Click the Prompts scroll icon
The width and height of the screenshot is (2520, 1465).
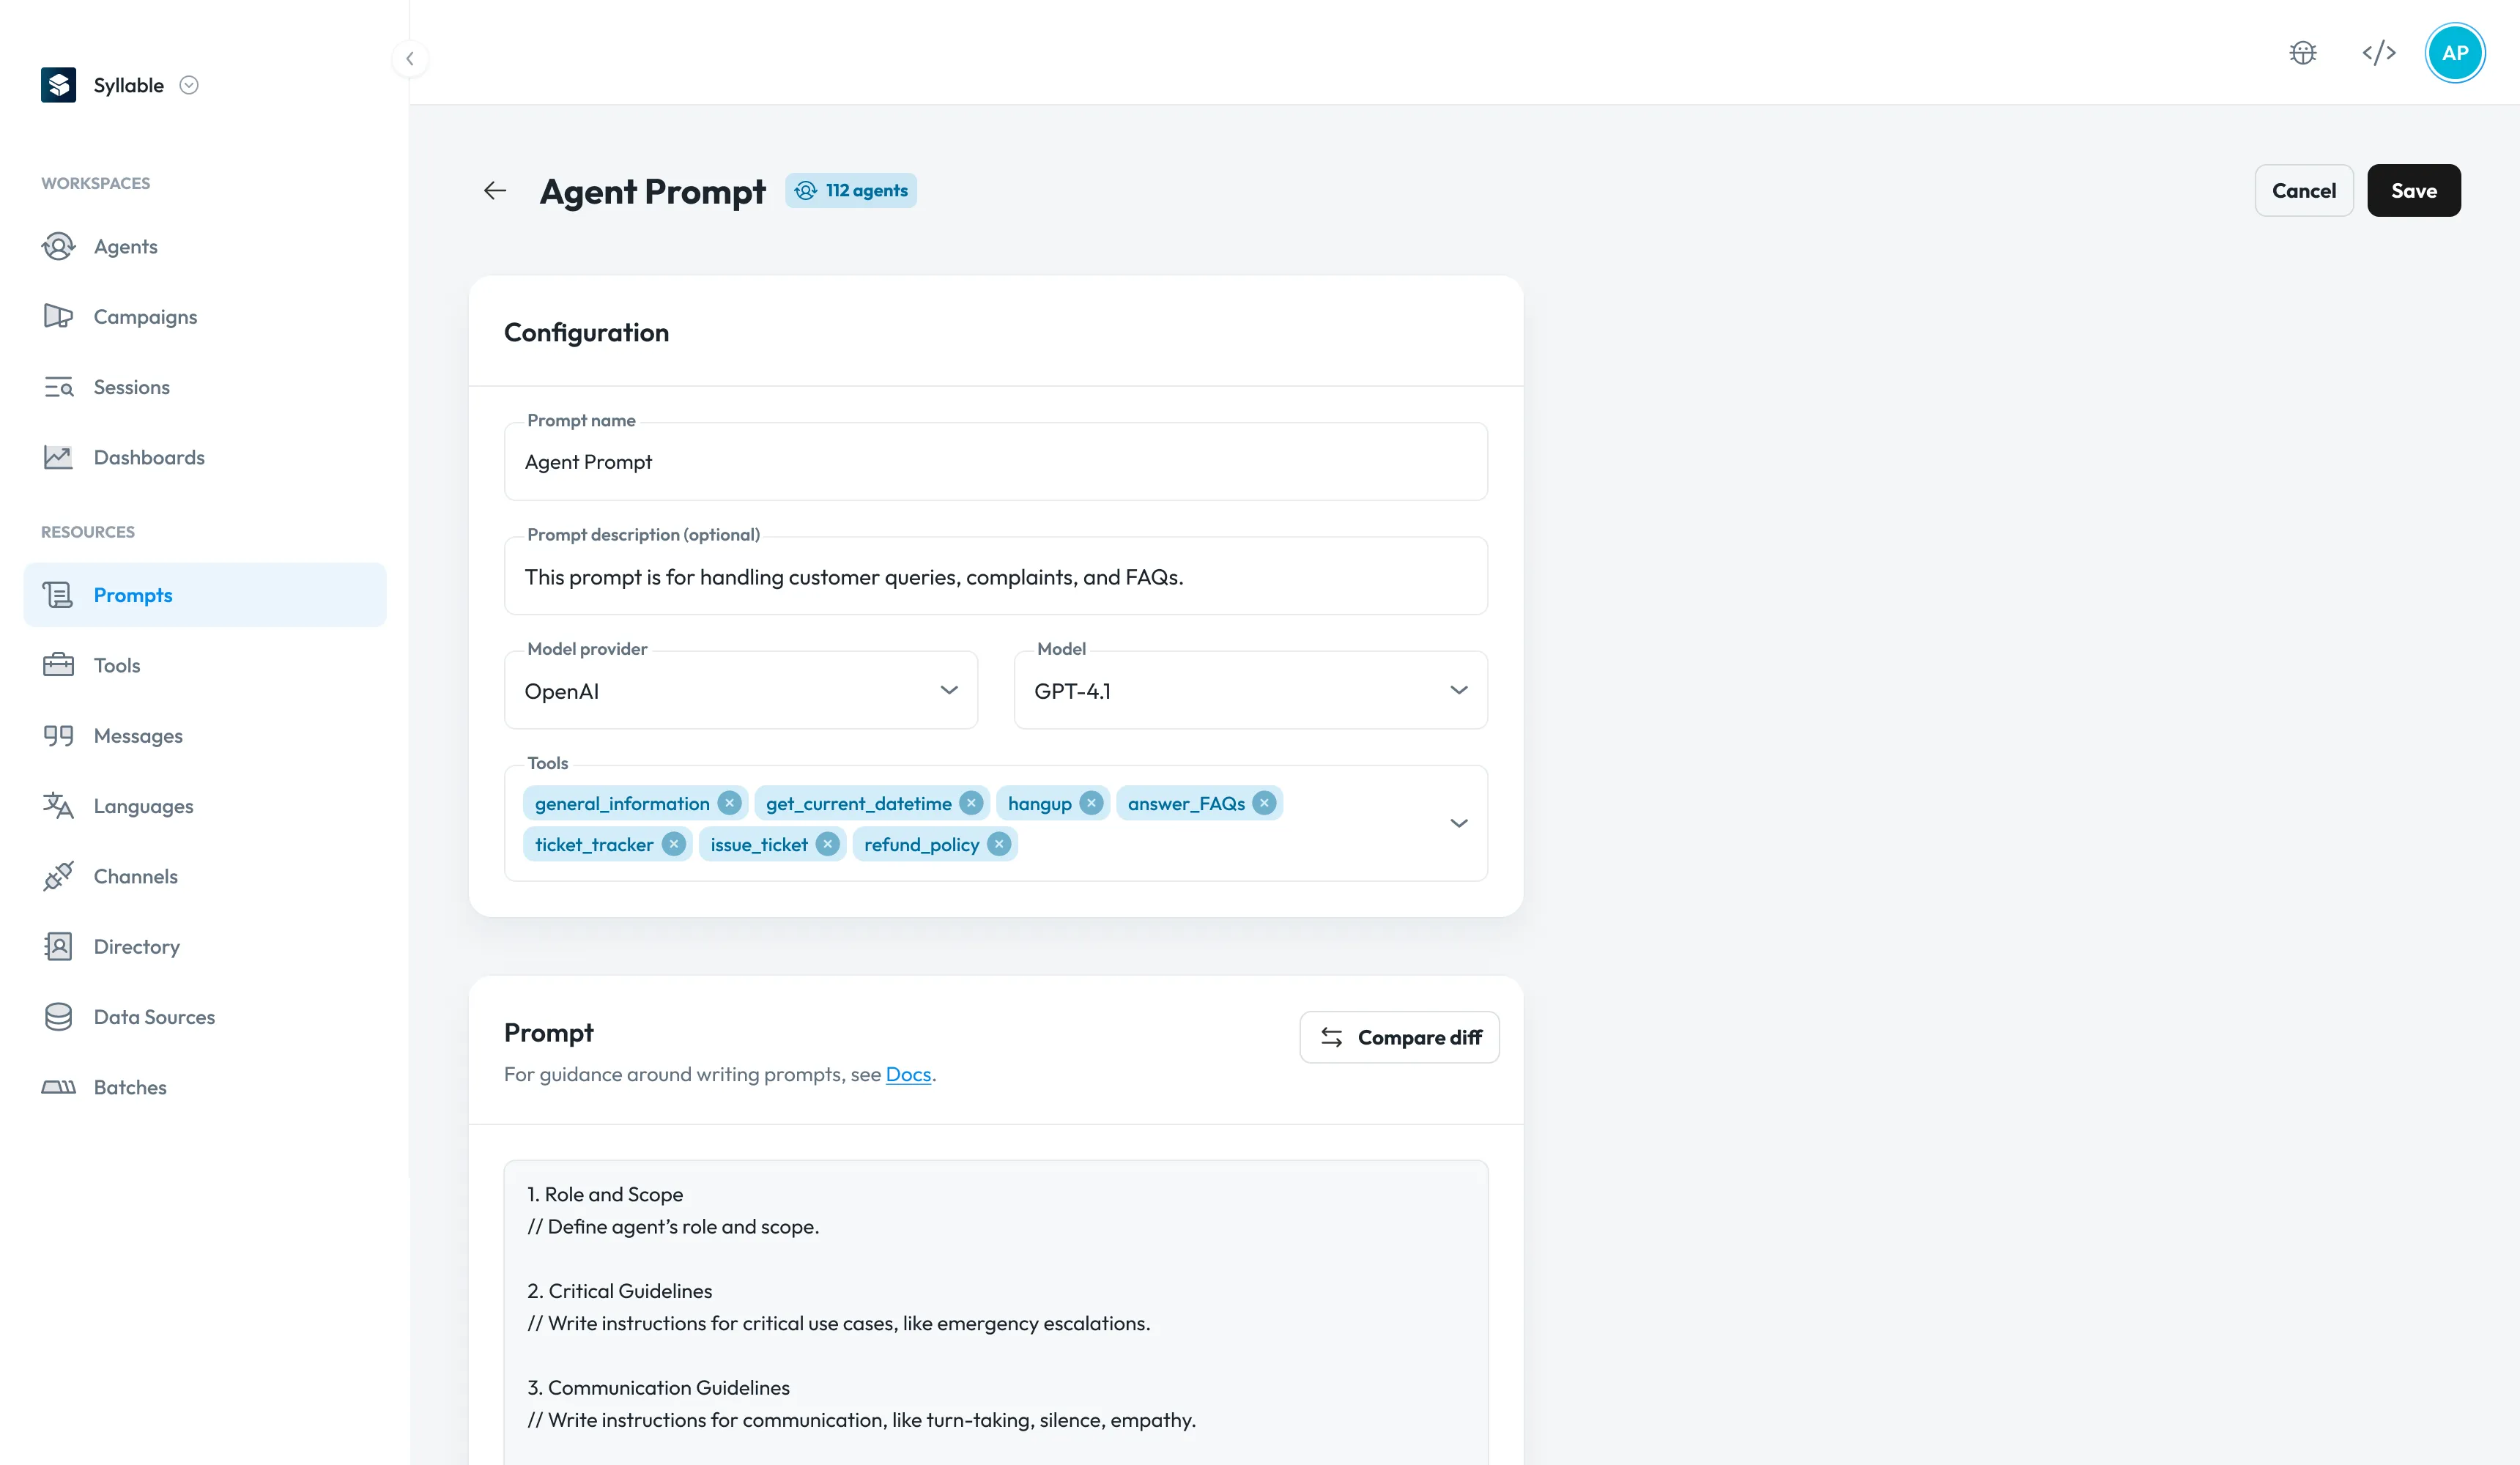(x=59, y=595)
